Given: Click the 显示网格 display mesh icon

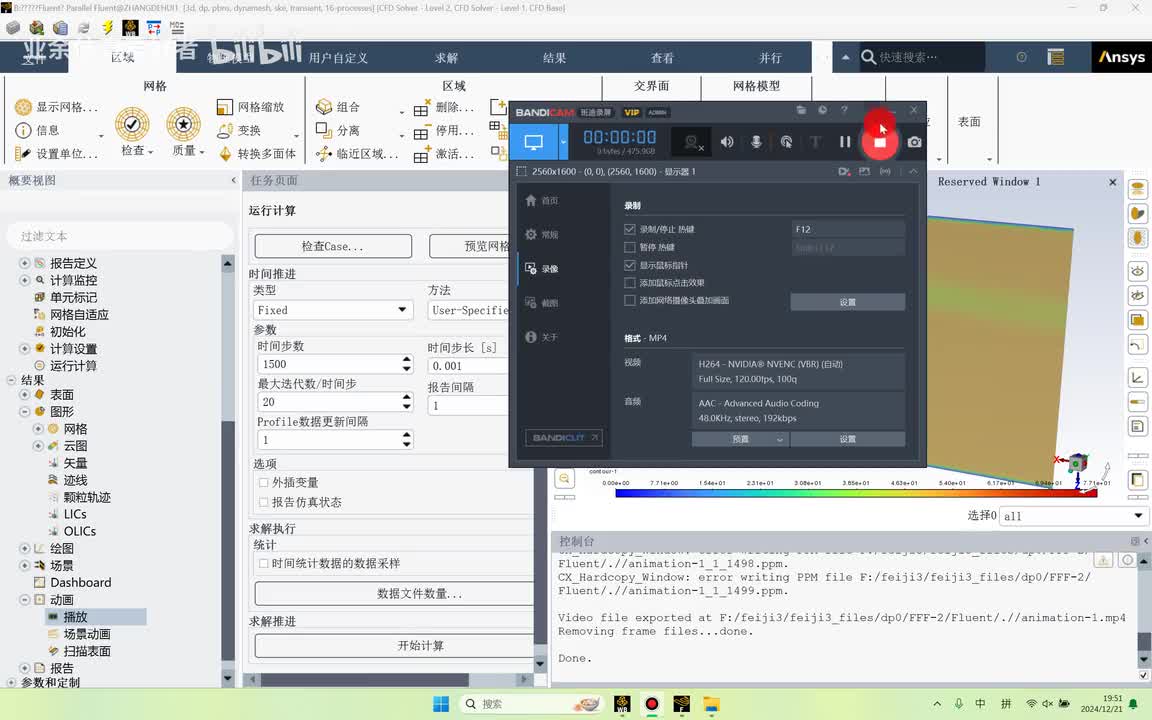Looking at the screenshot, I should click(24, 107).
